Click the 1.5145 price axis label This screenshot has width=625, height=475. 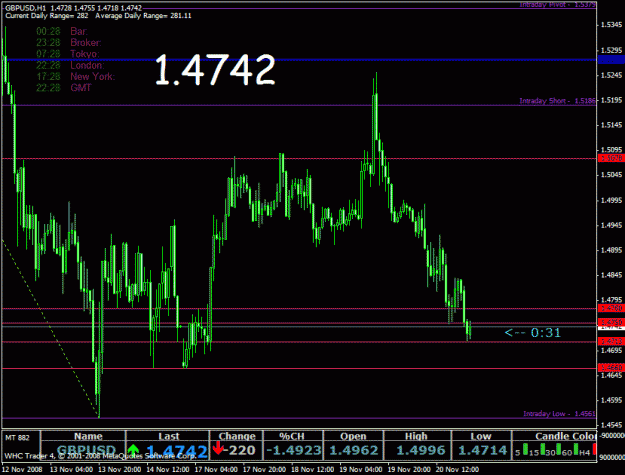tap(611, 125)
